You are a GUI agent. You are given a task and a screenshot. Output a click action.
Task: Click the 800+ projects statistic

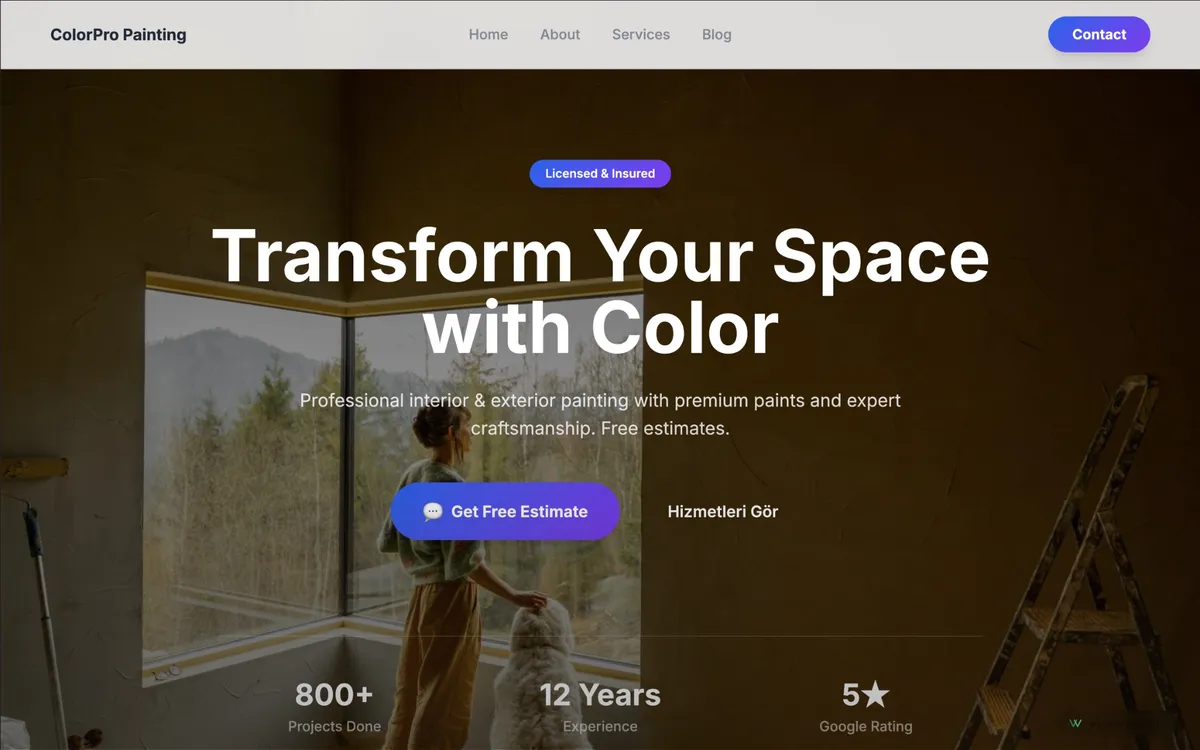point(334,694)
